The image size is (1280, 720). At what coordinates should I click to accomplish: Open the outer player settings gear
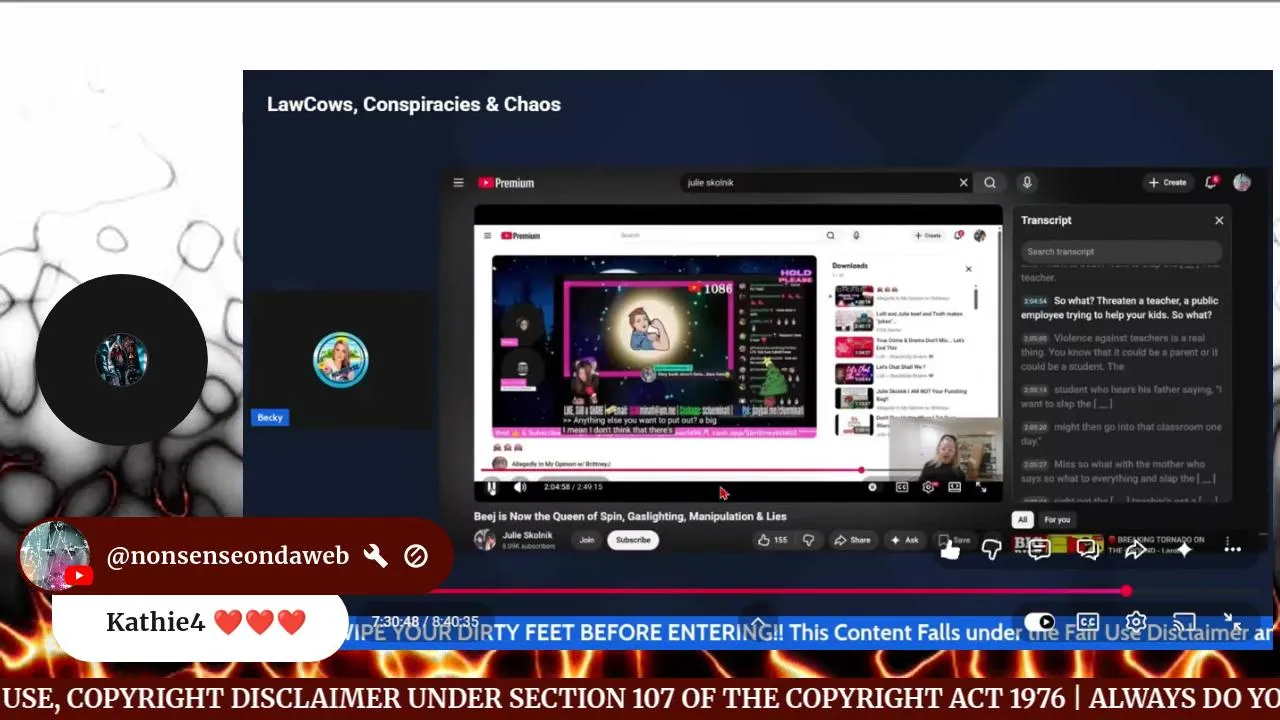click(x=1135, y=622)
